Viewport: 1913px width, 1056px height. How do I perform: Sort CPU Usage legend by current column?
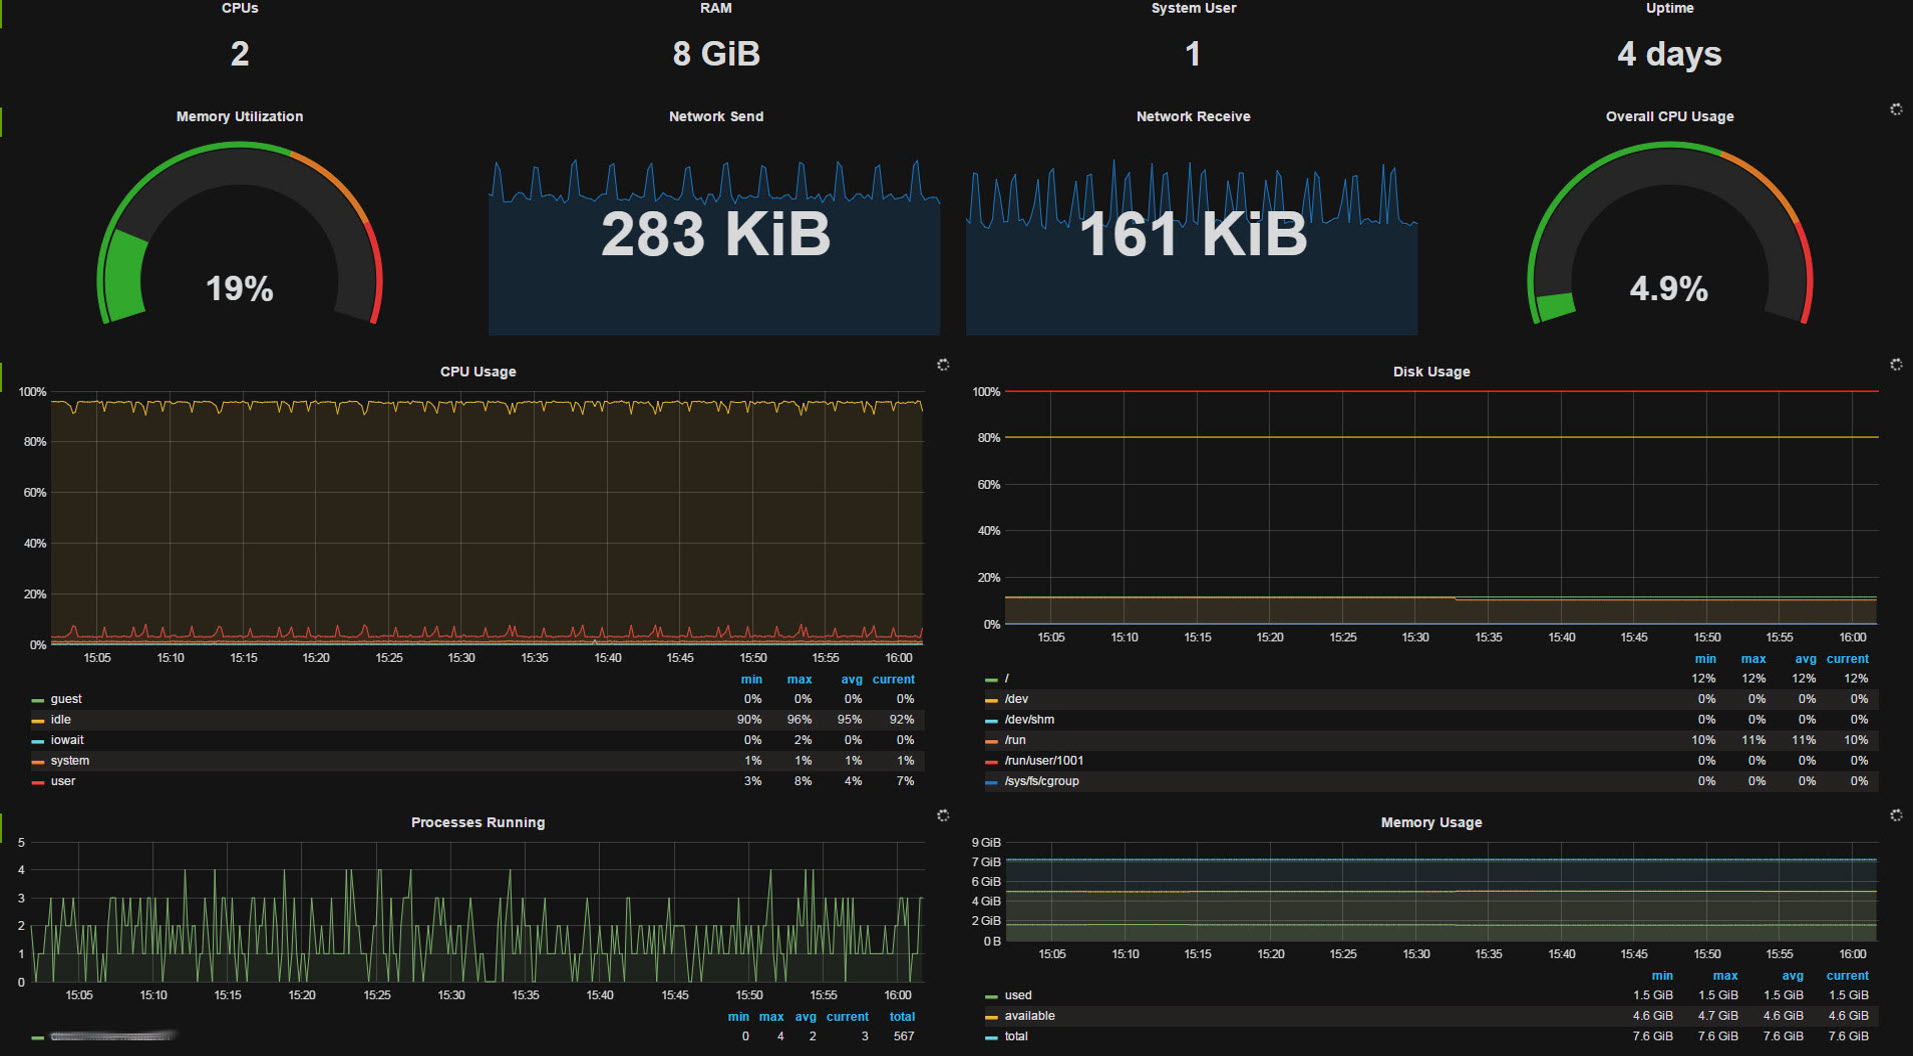click(x=893, y=679)
